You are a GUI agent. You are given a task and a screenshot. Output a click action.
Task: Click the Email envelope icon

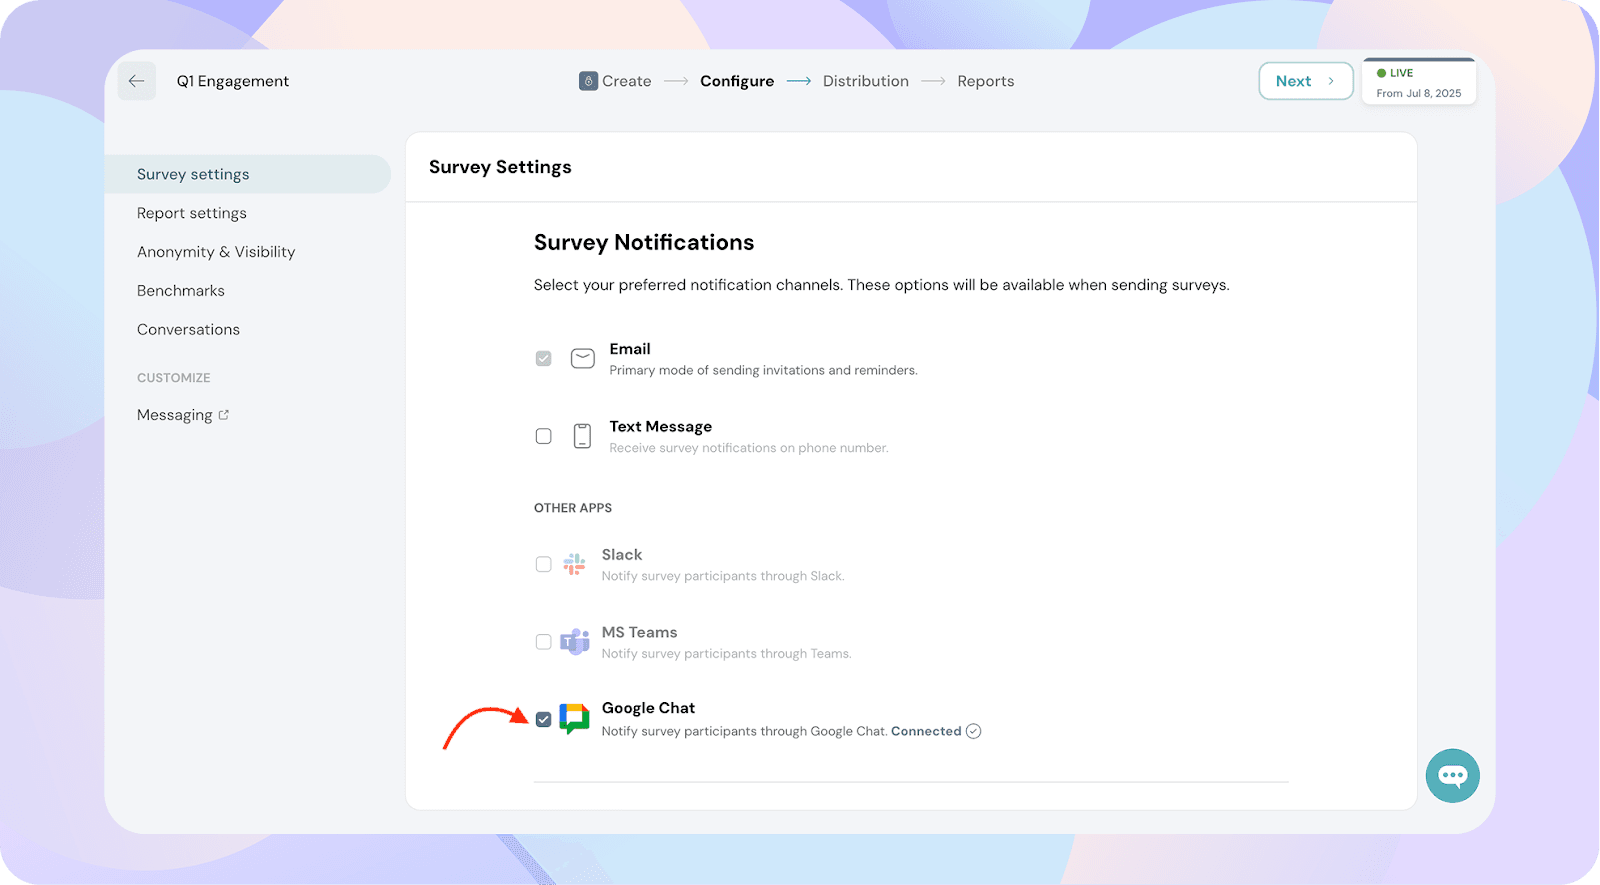[582, 358]
